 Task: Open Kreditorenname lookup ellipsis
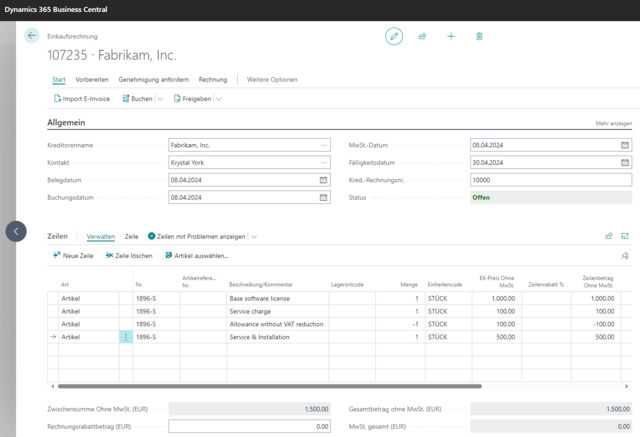pyautogui.click(x=324, y=145)
